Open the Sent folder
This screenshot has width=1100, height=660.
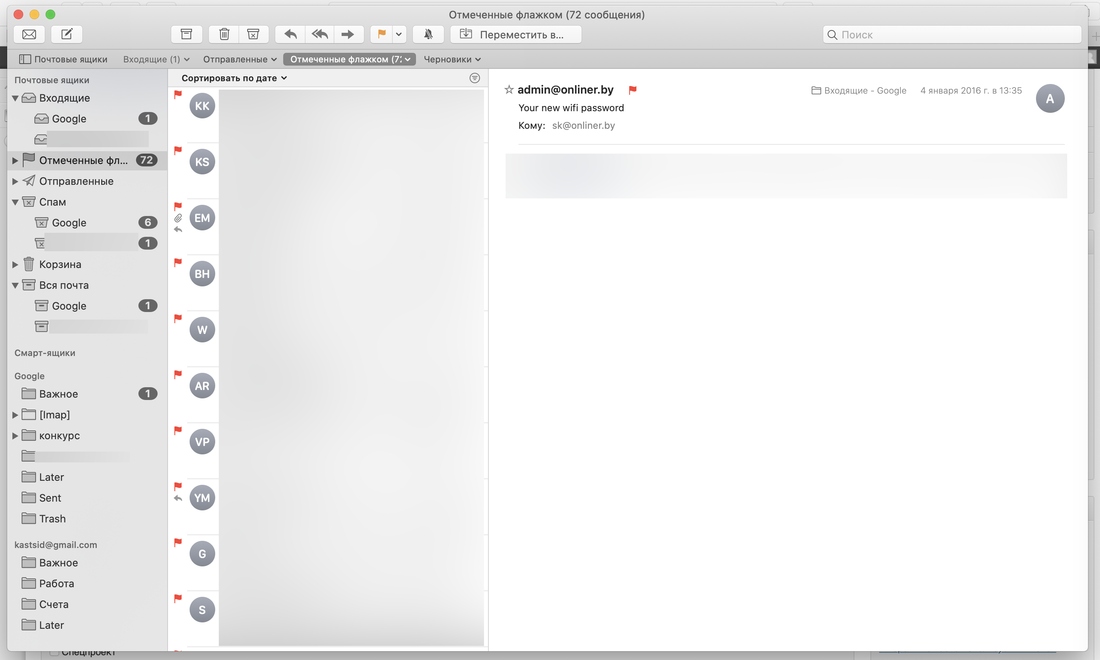coord(87,498)
